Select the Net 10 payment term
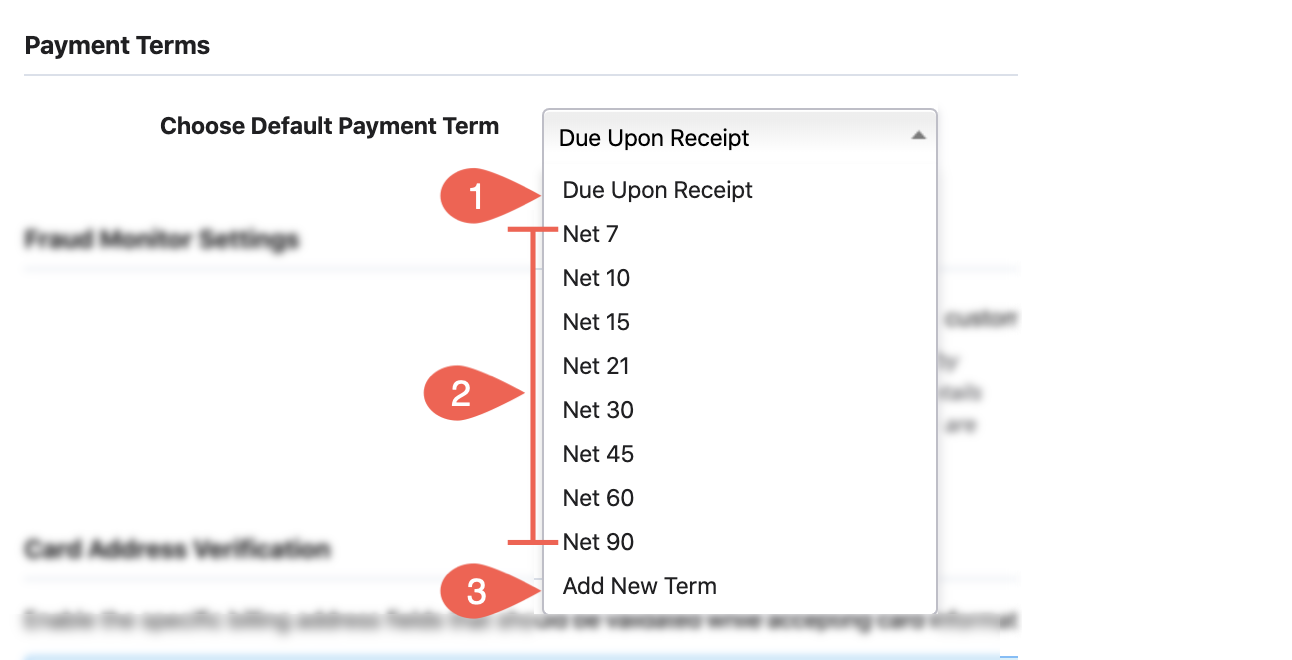 740,278
